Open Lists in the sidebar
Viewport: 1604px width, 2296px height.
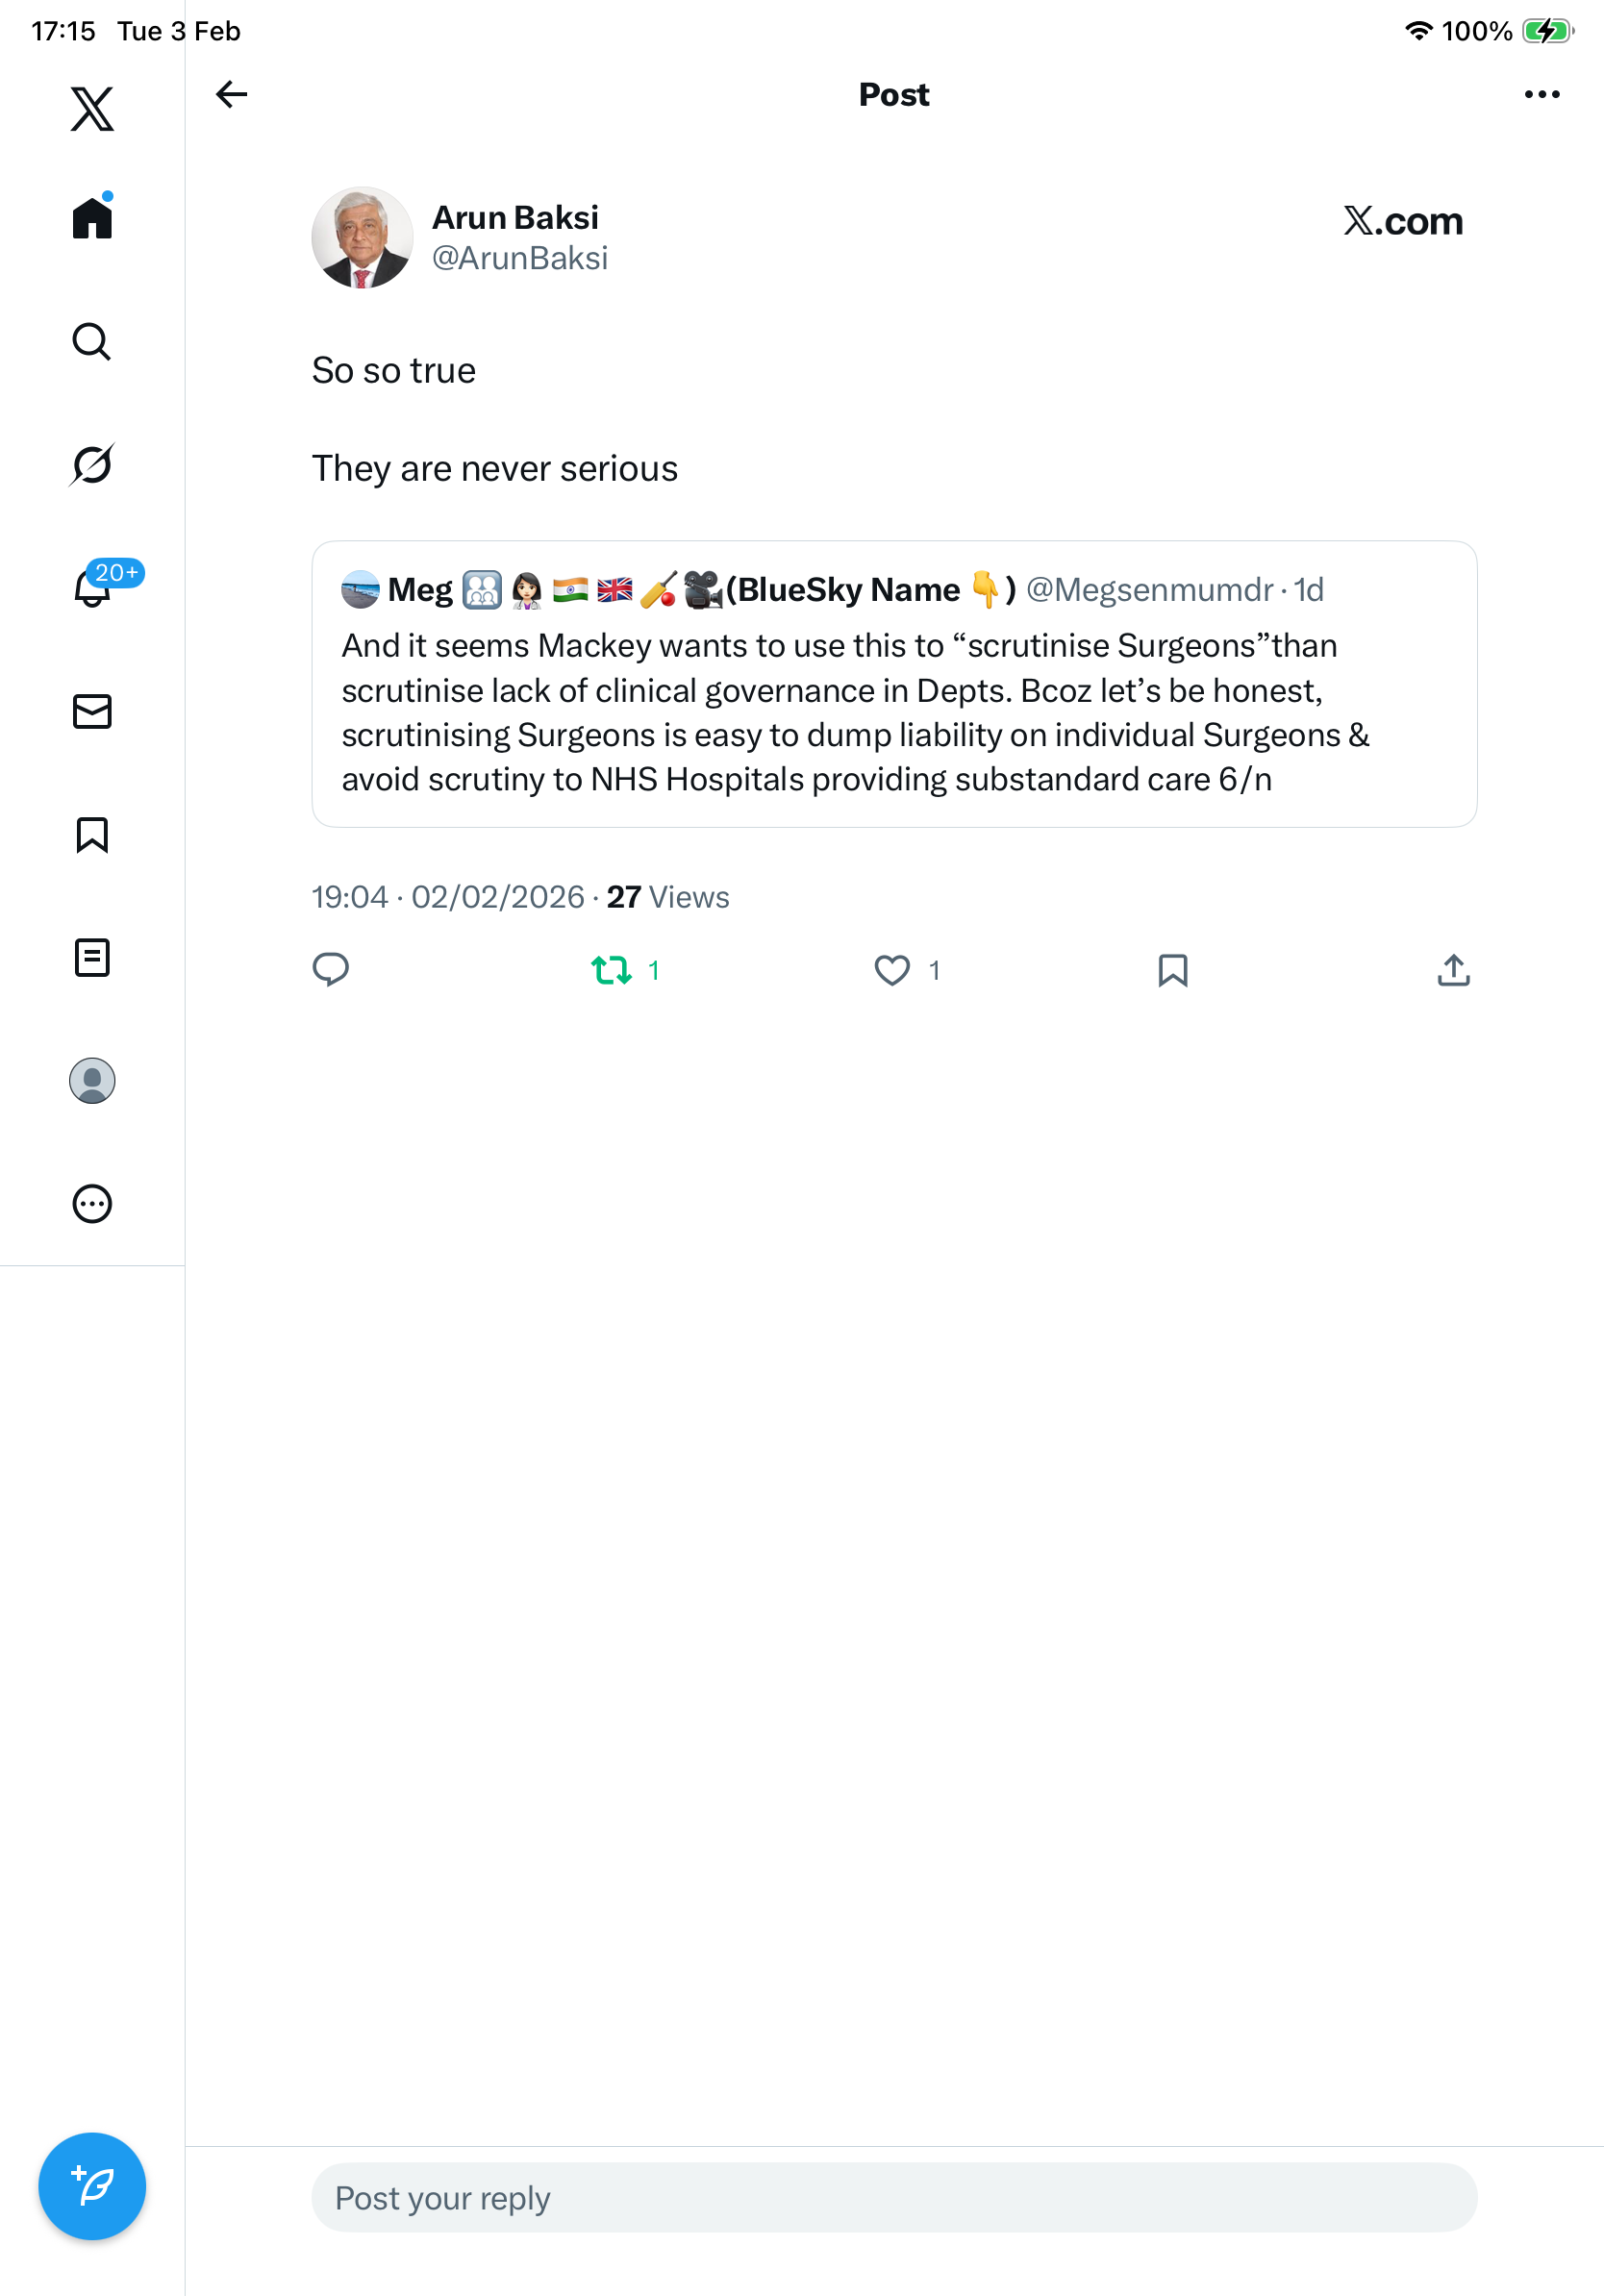pyautogui.click(x=92, y=957)
